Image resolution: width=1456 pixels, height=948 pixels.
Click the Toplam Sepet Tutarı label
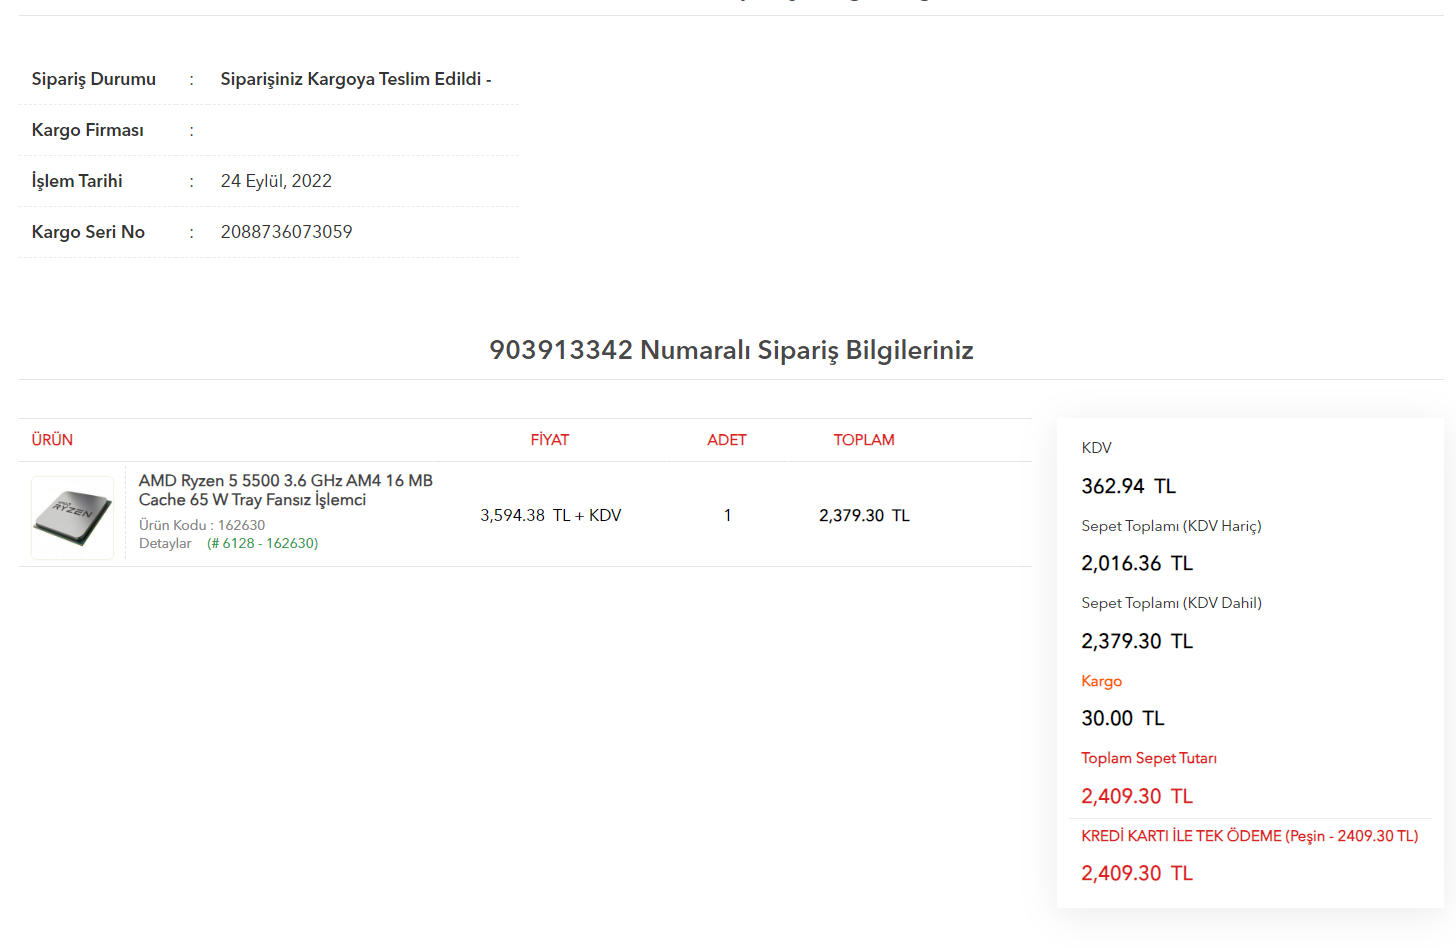(1148, 758)
